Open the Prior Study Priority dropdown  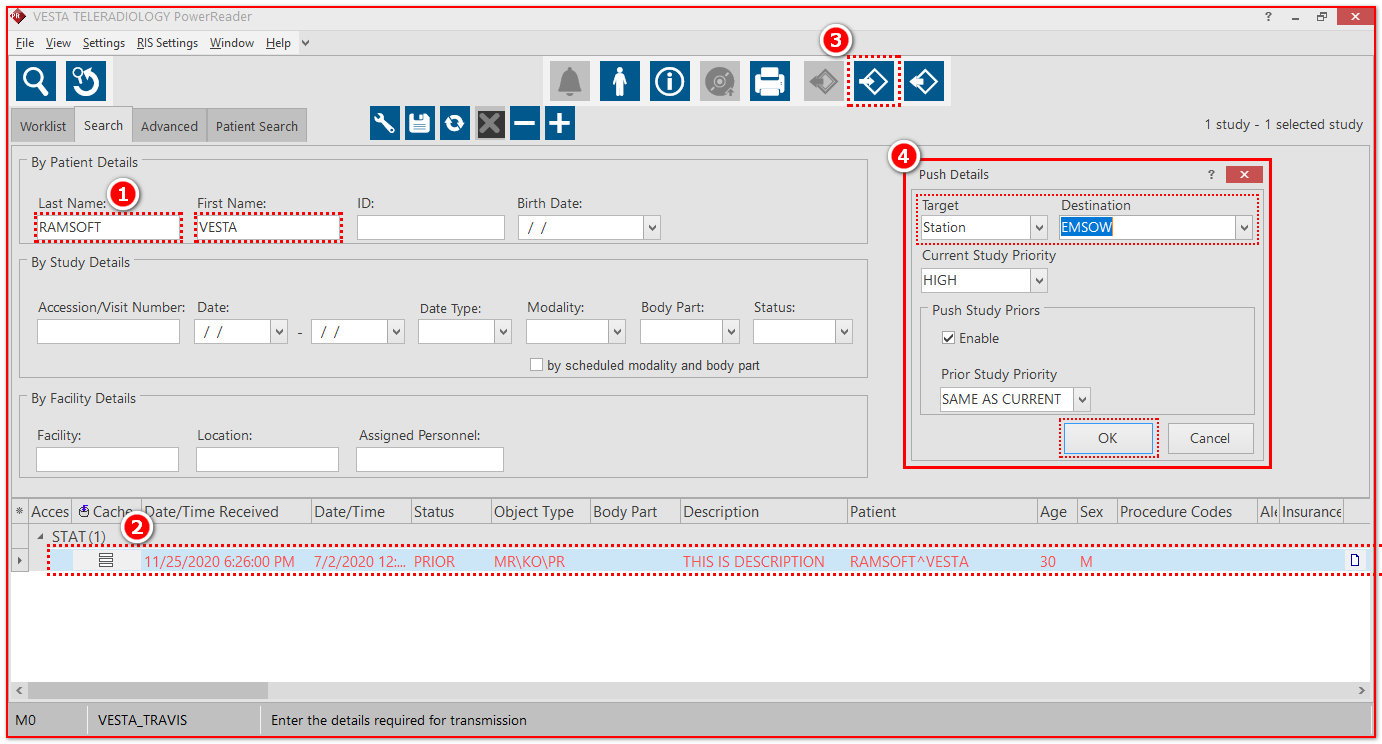tap(1082, 399)
